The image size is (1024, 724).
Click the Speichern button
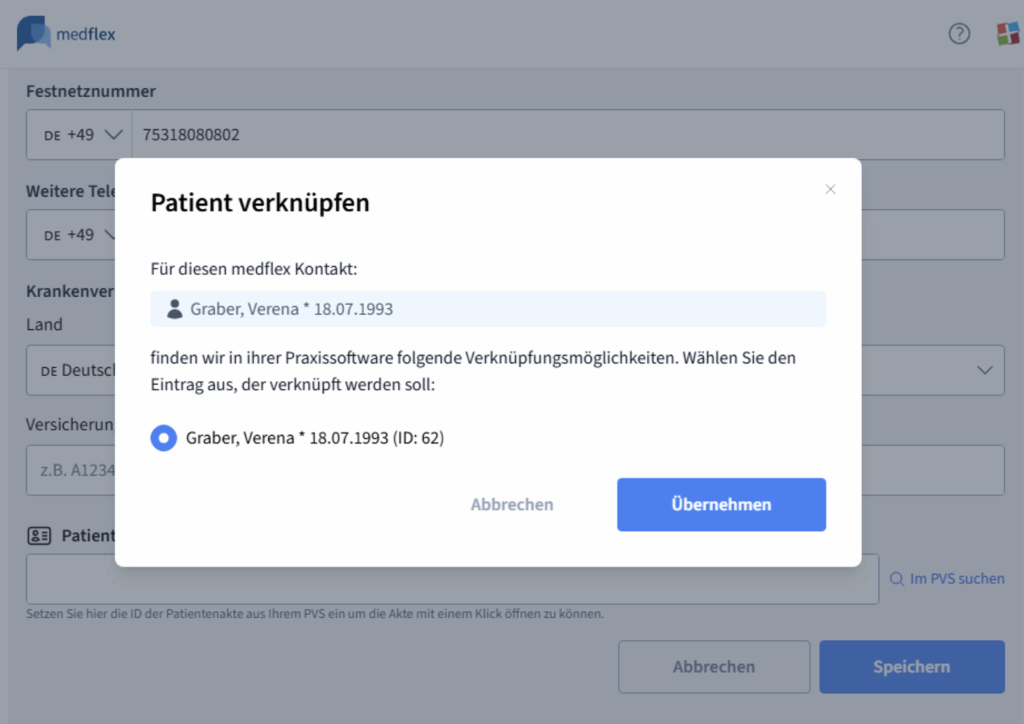point(912,667)
